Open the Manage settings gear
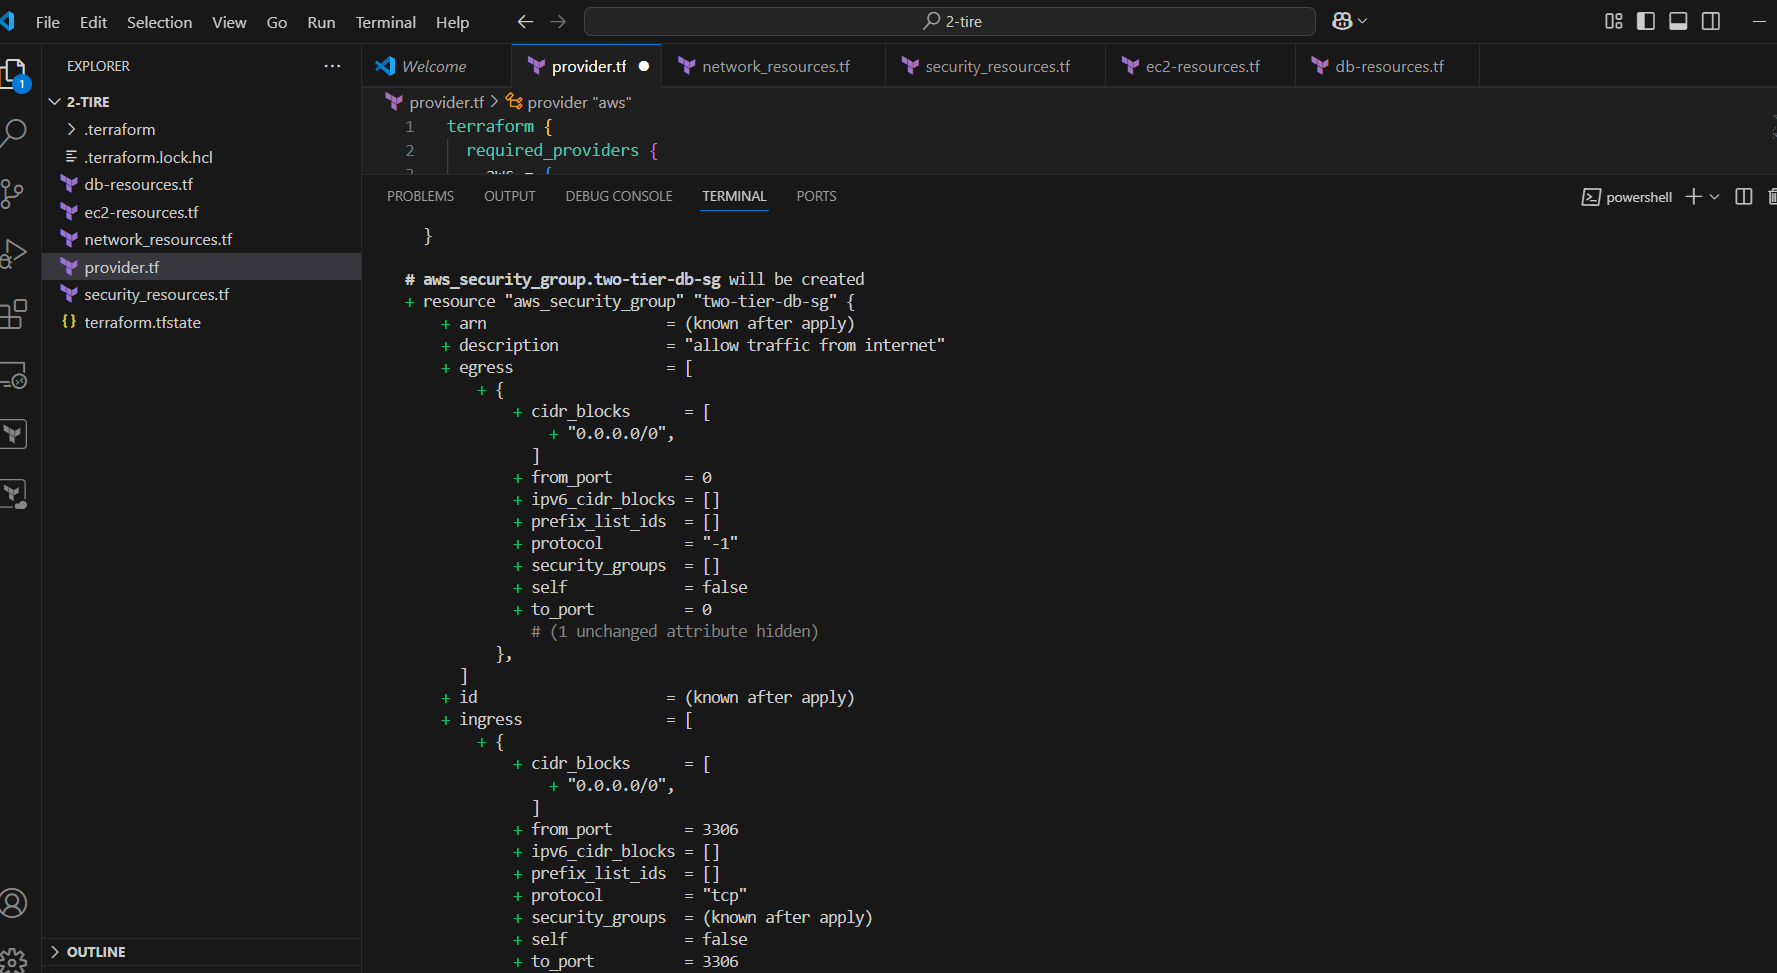Image resolution: width=1777 pixels, height=973 pixels. pyautogui.click(x=13, y=960)
